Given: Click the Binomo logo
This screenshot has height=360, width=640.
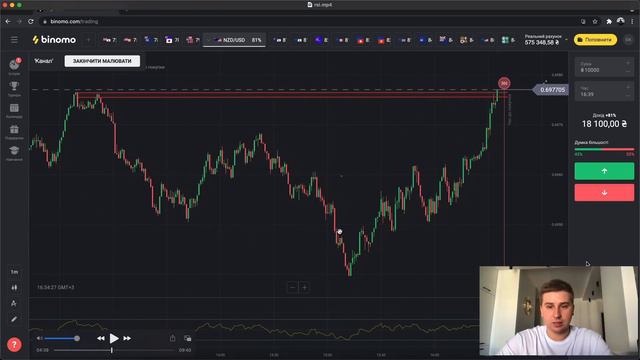Looking at the screenshot, I should (54, 40).
